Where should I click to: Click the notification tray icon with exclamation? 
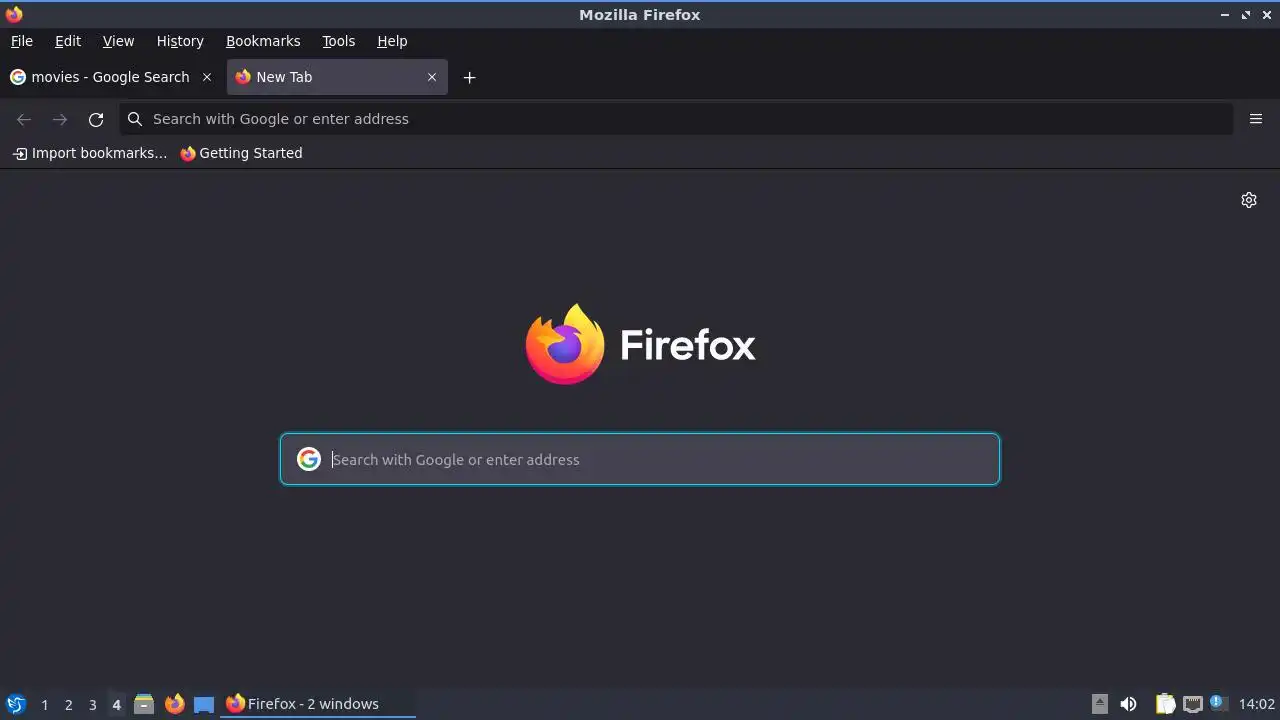[1218, 703]
